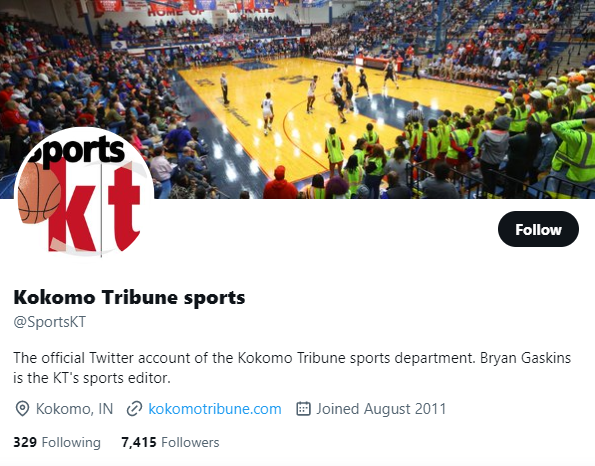This screenshot has width=595, height=466.
Task: Click the basketball graphic in the avatar
Action: pyautogui.click(x=38, y=193)
